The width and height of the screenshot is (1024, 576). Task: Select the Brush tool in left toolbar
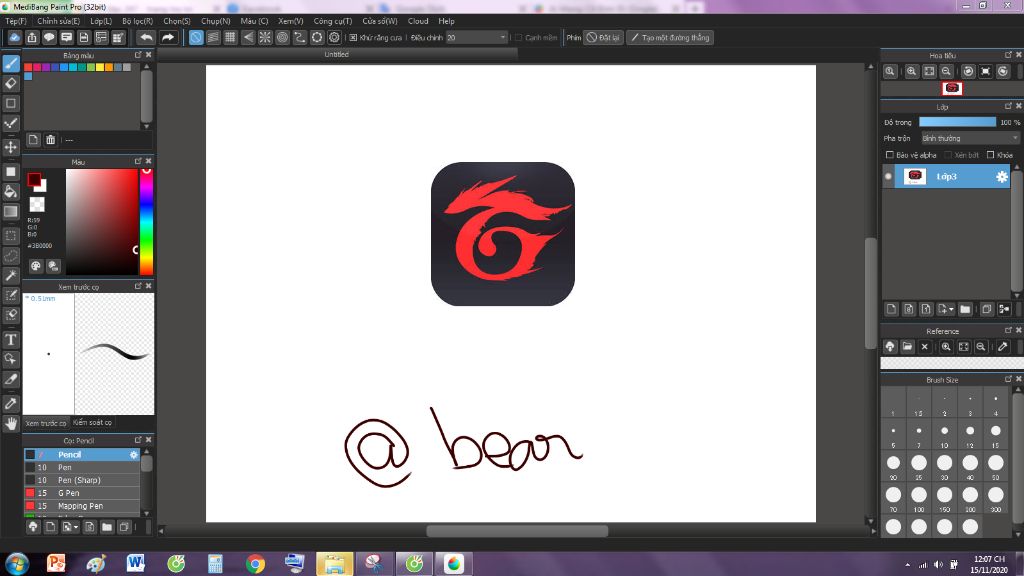tap(11, 63)
